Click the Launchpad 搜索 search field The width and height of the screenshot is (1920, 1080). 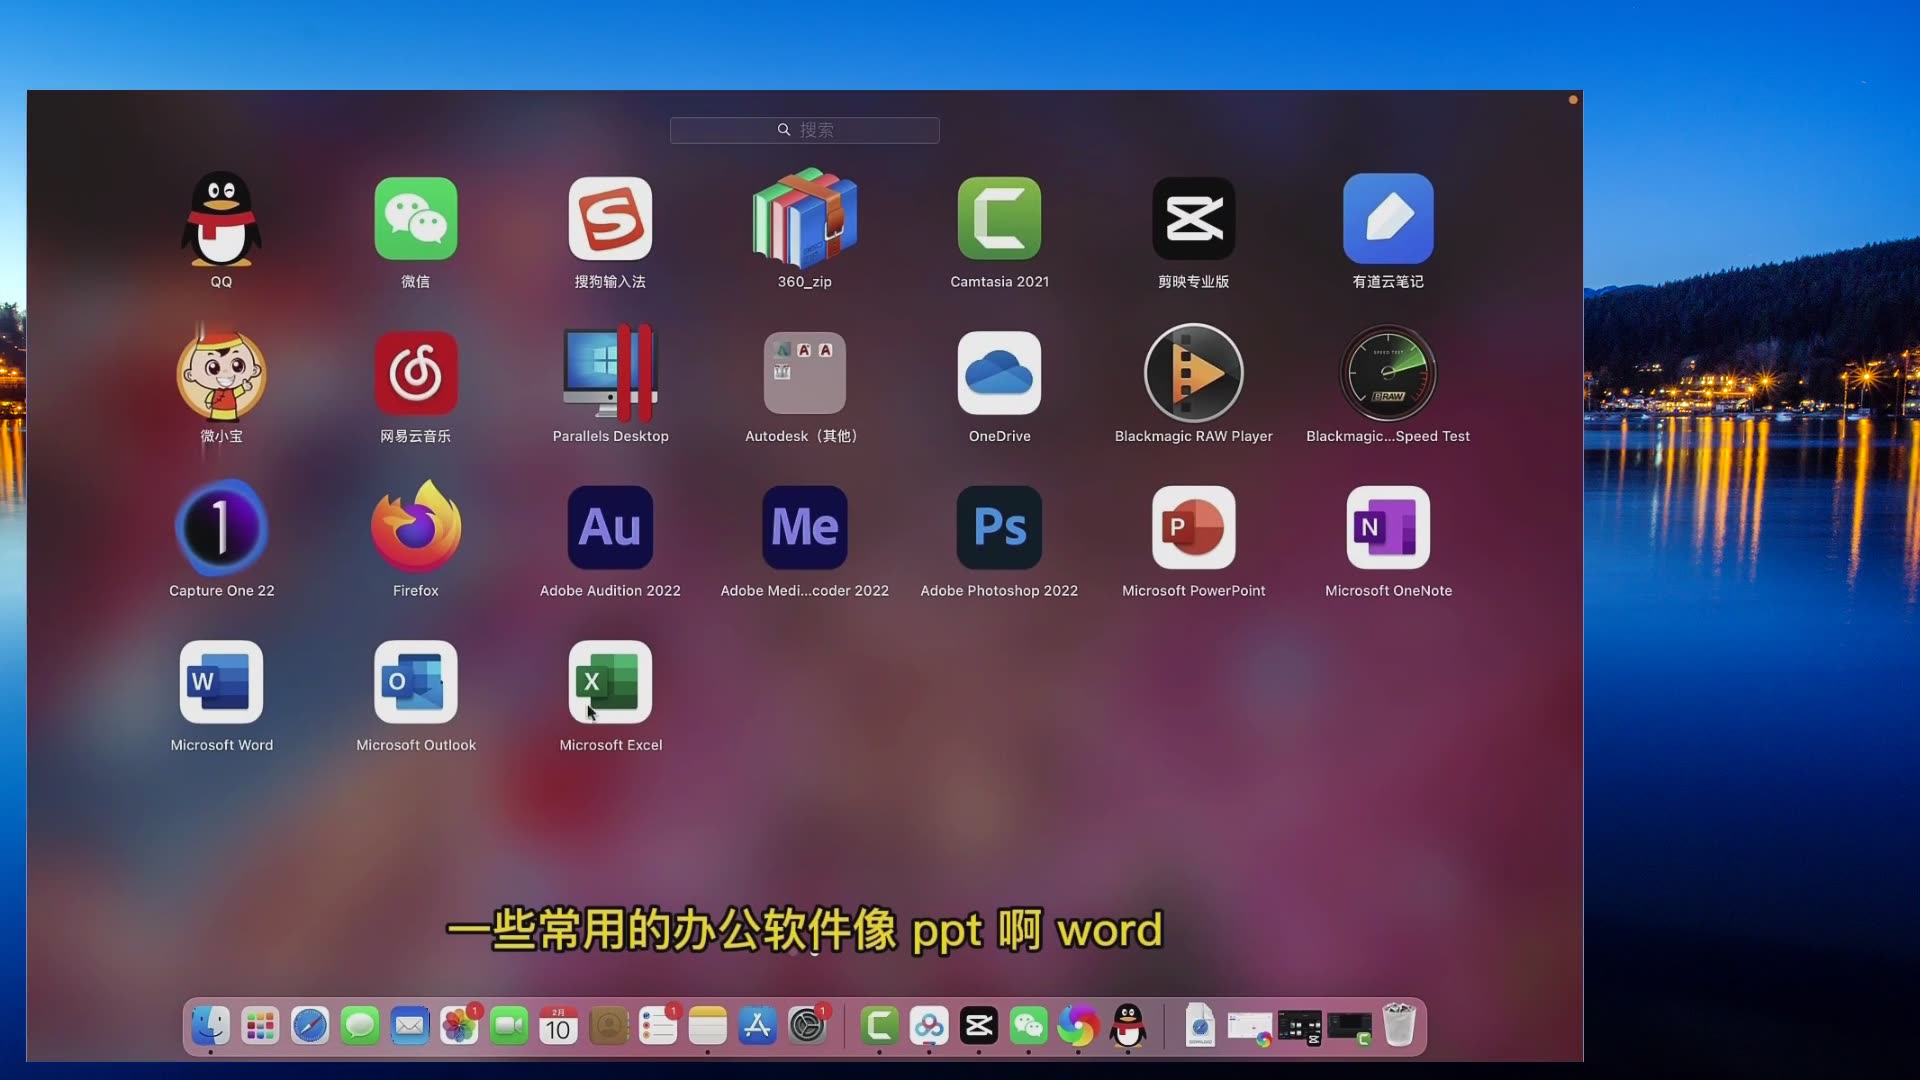click(804, 130)
